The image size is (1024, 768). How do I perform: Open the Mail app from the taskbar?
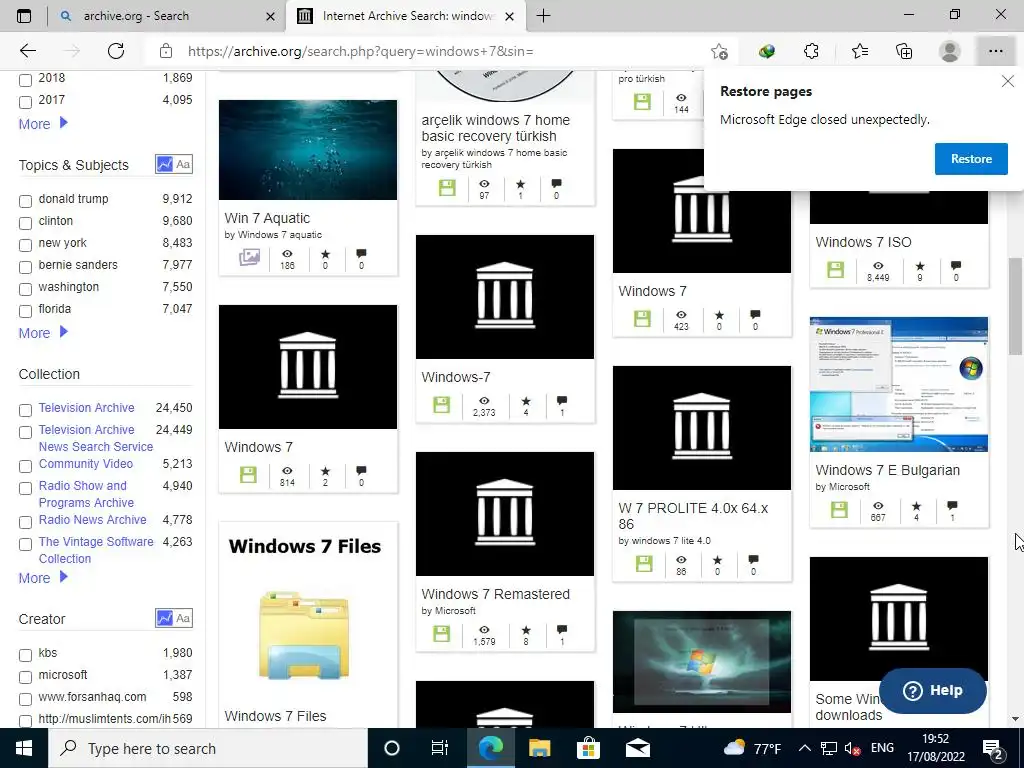pyautogui.click(x=637, y=748)
